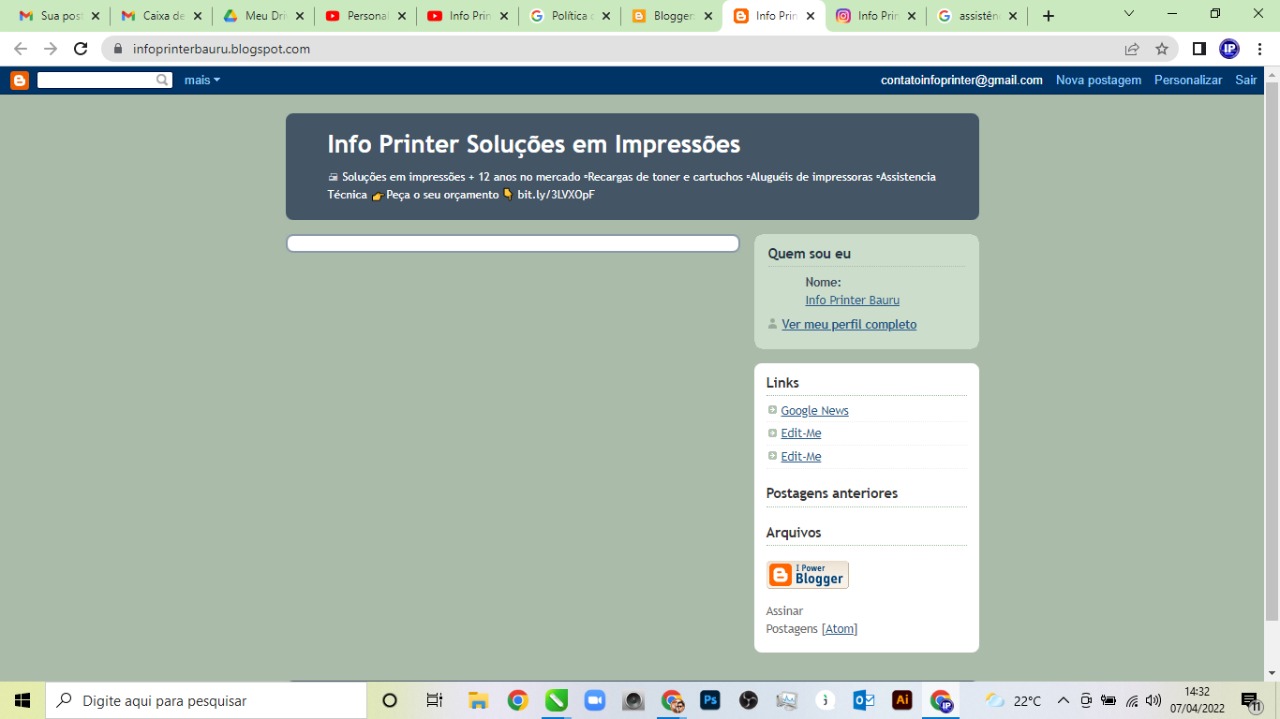Click the Blogger logo in the navbar
The height and width of the screenshot is (719, 1280).
point(20,80)
